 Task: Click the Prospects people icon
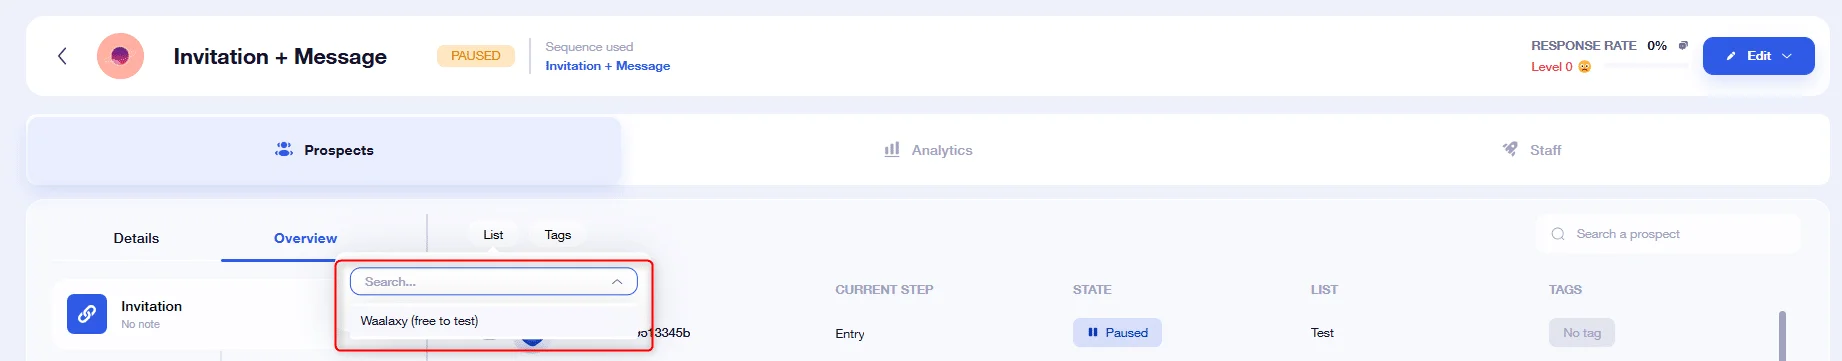pos(284,149)
